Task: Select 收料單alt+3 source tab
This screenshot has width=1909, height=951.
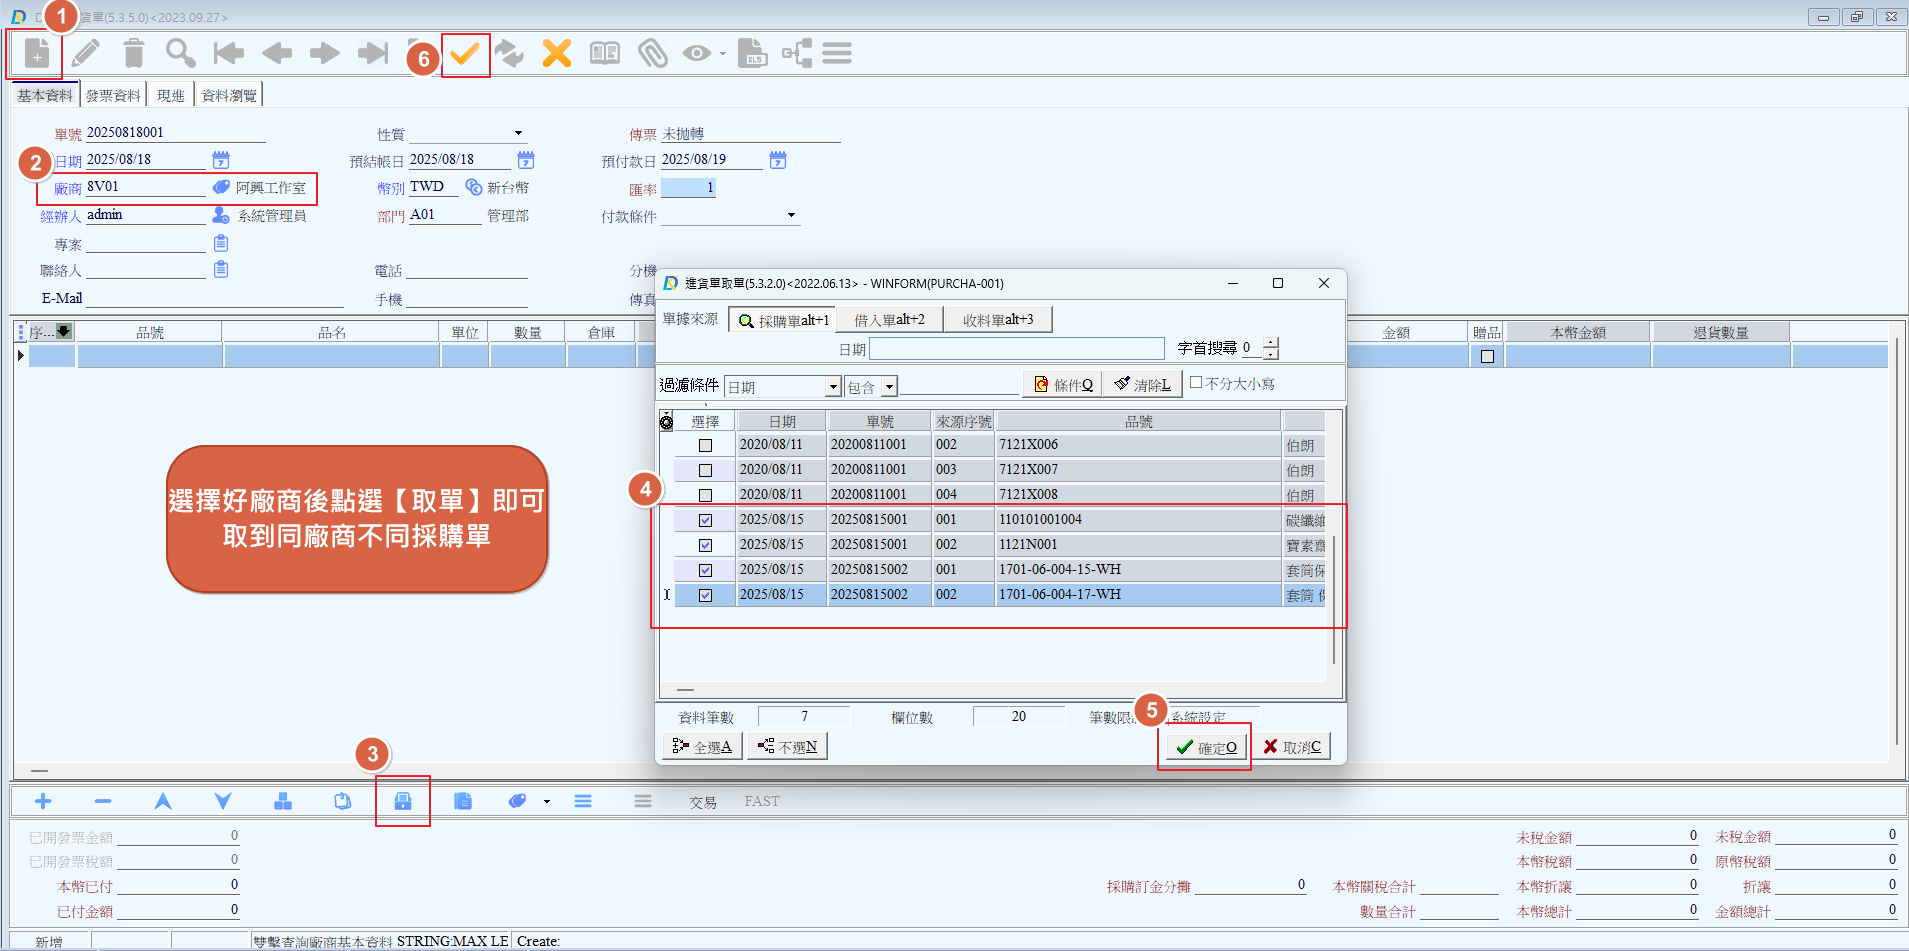Action: pyautogui.click(x=998, y=320)
